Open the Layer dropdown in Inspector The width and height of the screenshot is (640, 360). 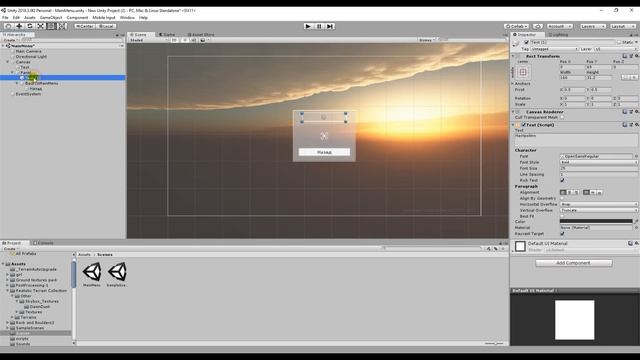616,49
